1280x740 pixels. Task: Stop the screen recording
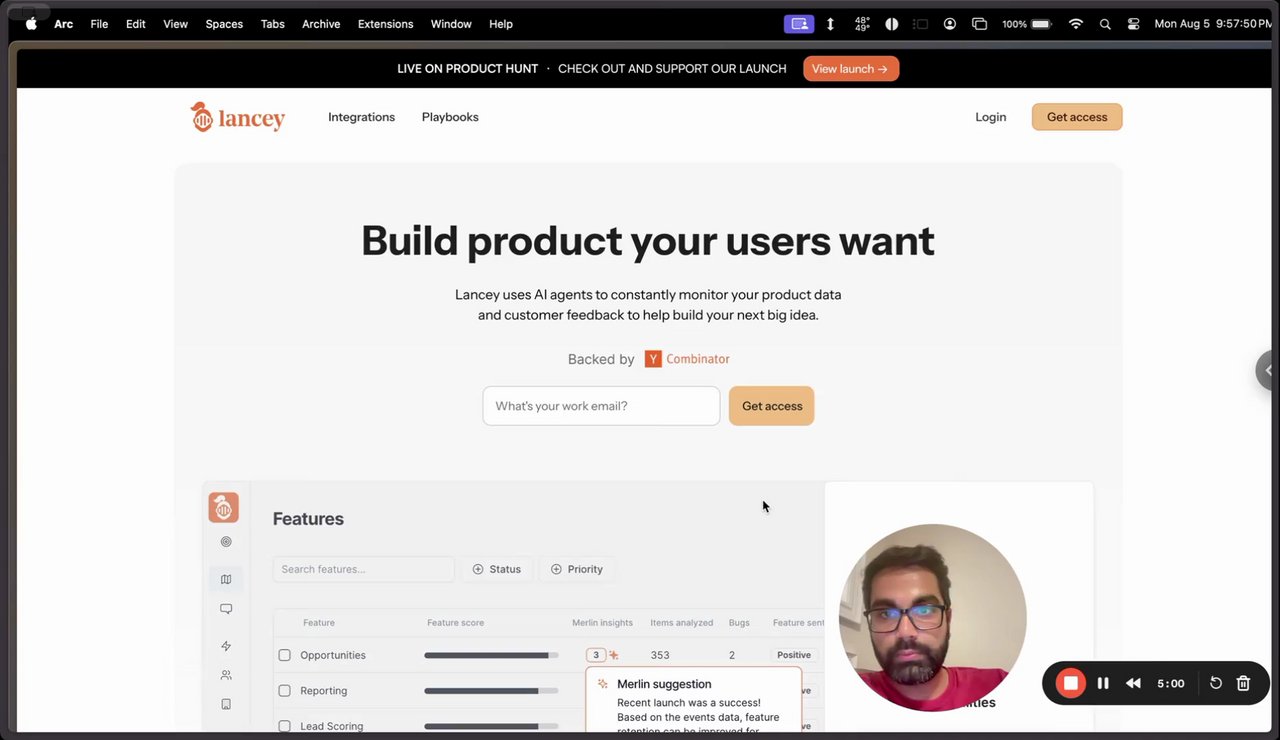(1071, 683)
